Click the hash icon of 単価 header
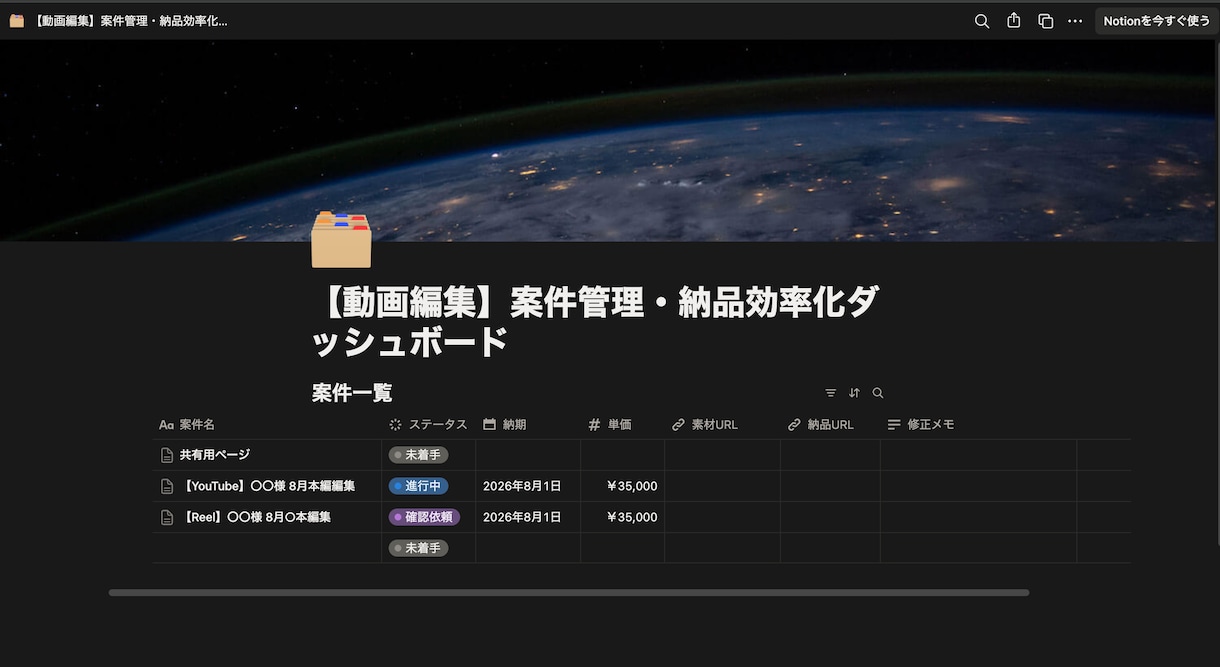 point(594,425)
